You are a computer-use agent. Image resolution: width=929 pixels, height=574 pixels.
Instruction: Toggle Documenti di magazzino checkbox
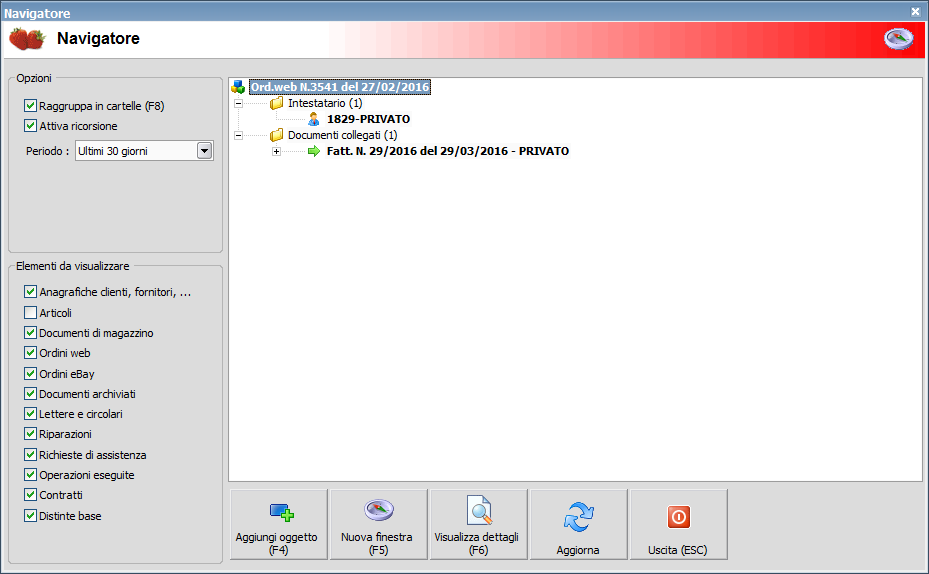pos(30,332)
